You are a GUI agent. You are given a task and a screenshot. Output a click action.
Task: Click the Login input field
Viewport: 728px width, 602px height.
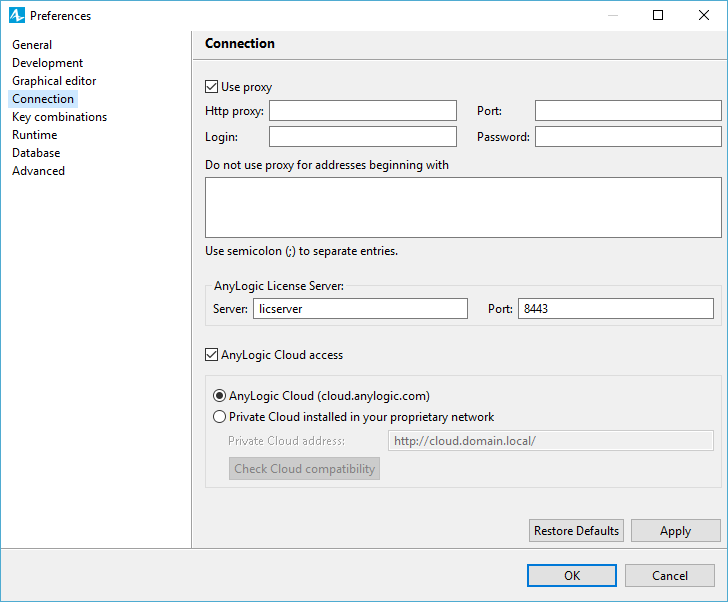point(363,136)
